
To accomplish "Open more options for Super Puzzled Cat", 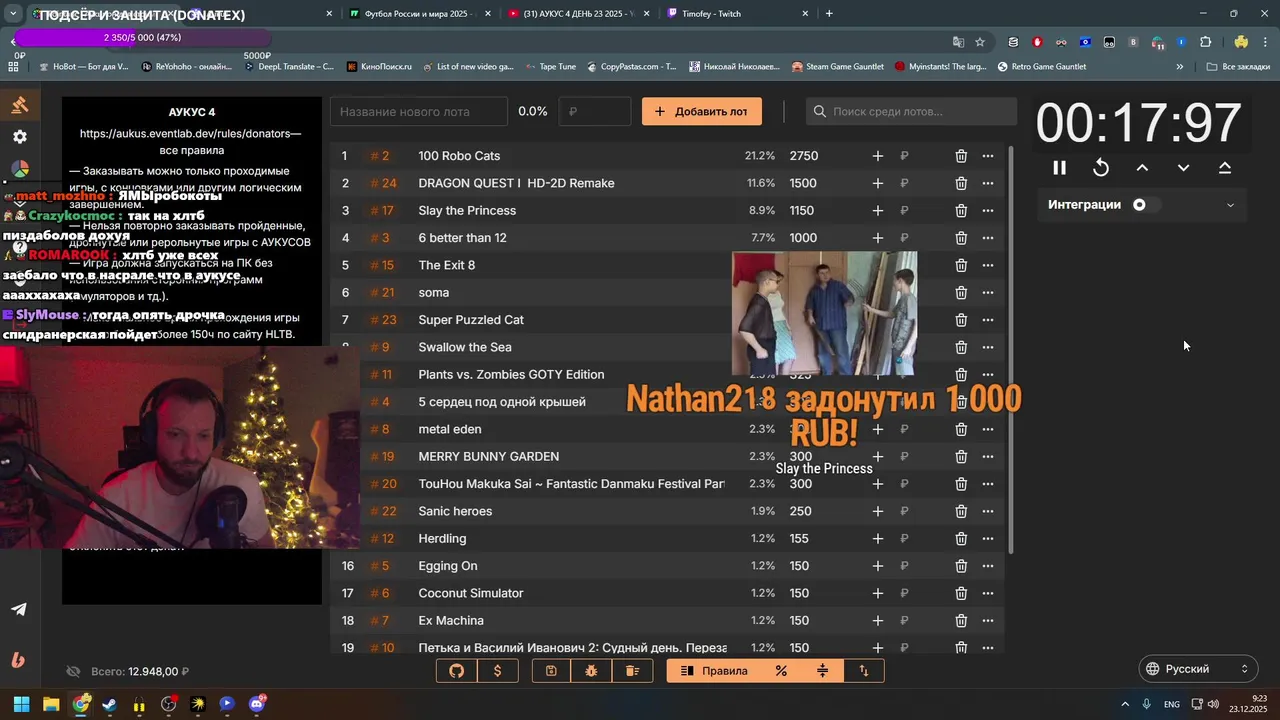I will pos(988,320).
